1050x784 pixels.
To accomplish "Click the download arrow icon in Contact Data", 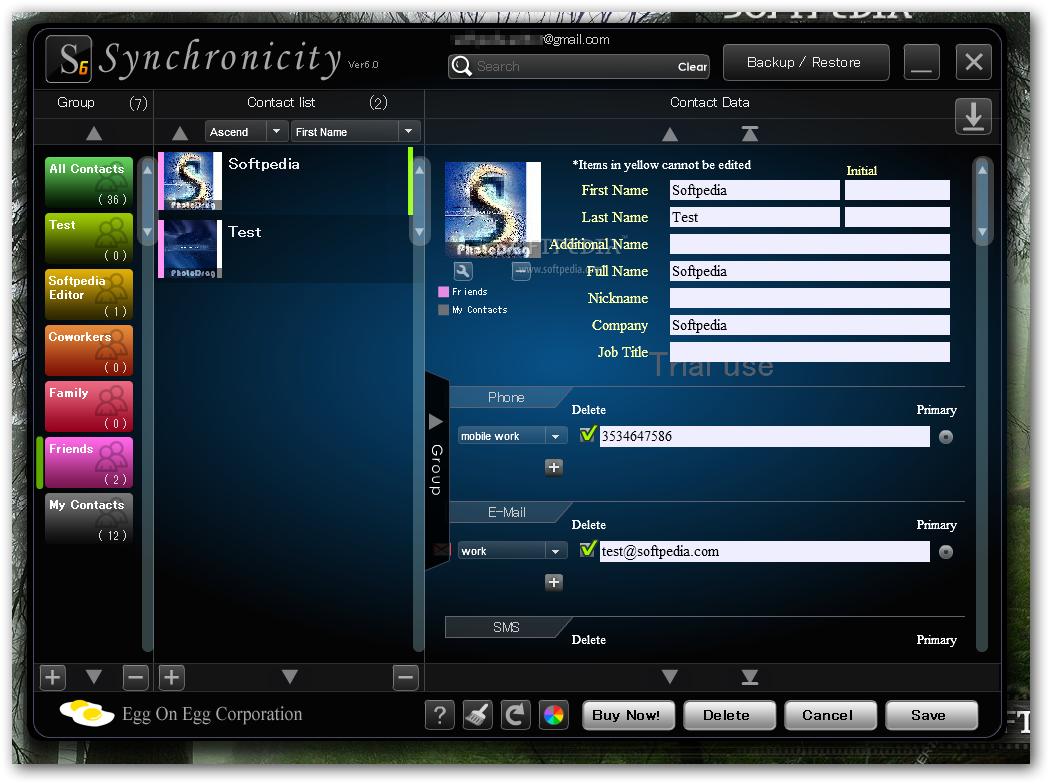I will pyautogui.click(x=973, y=116).
